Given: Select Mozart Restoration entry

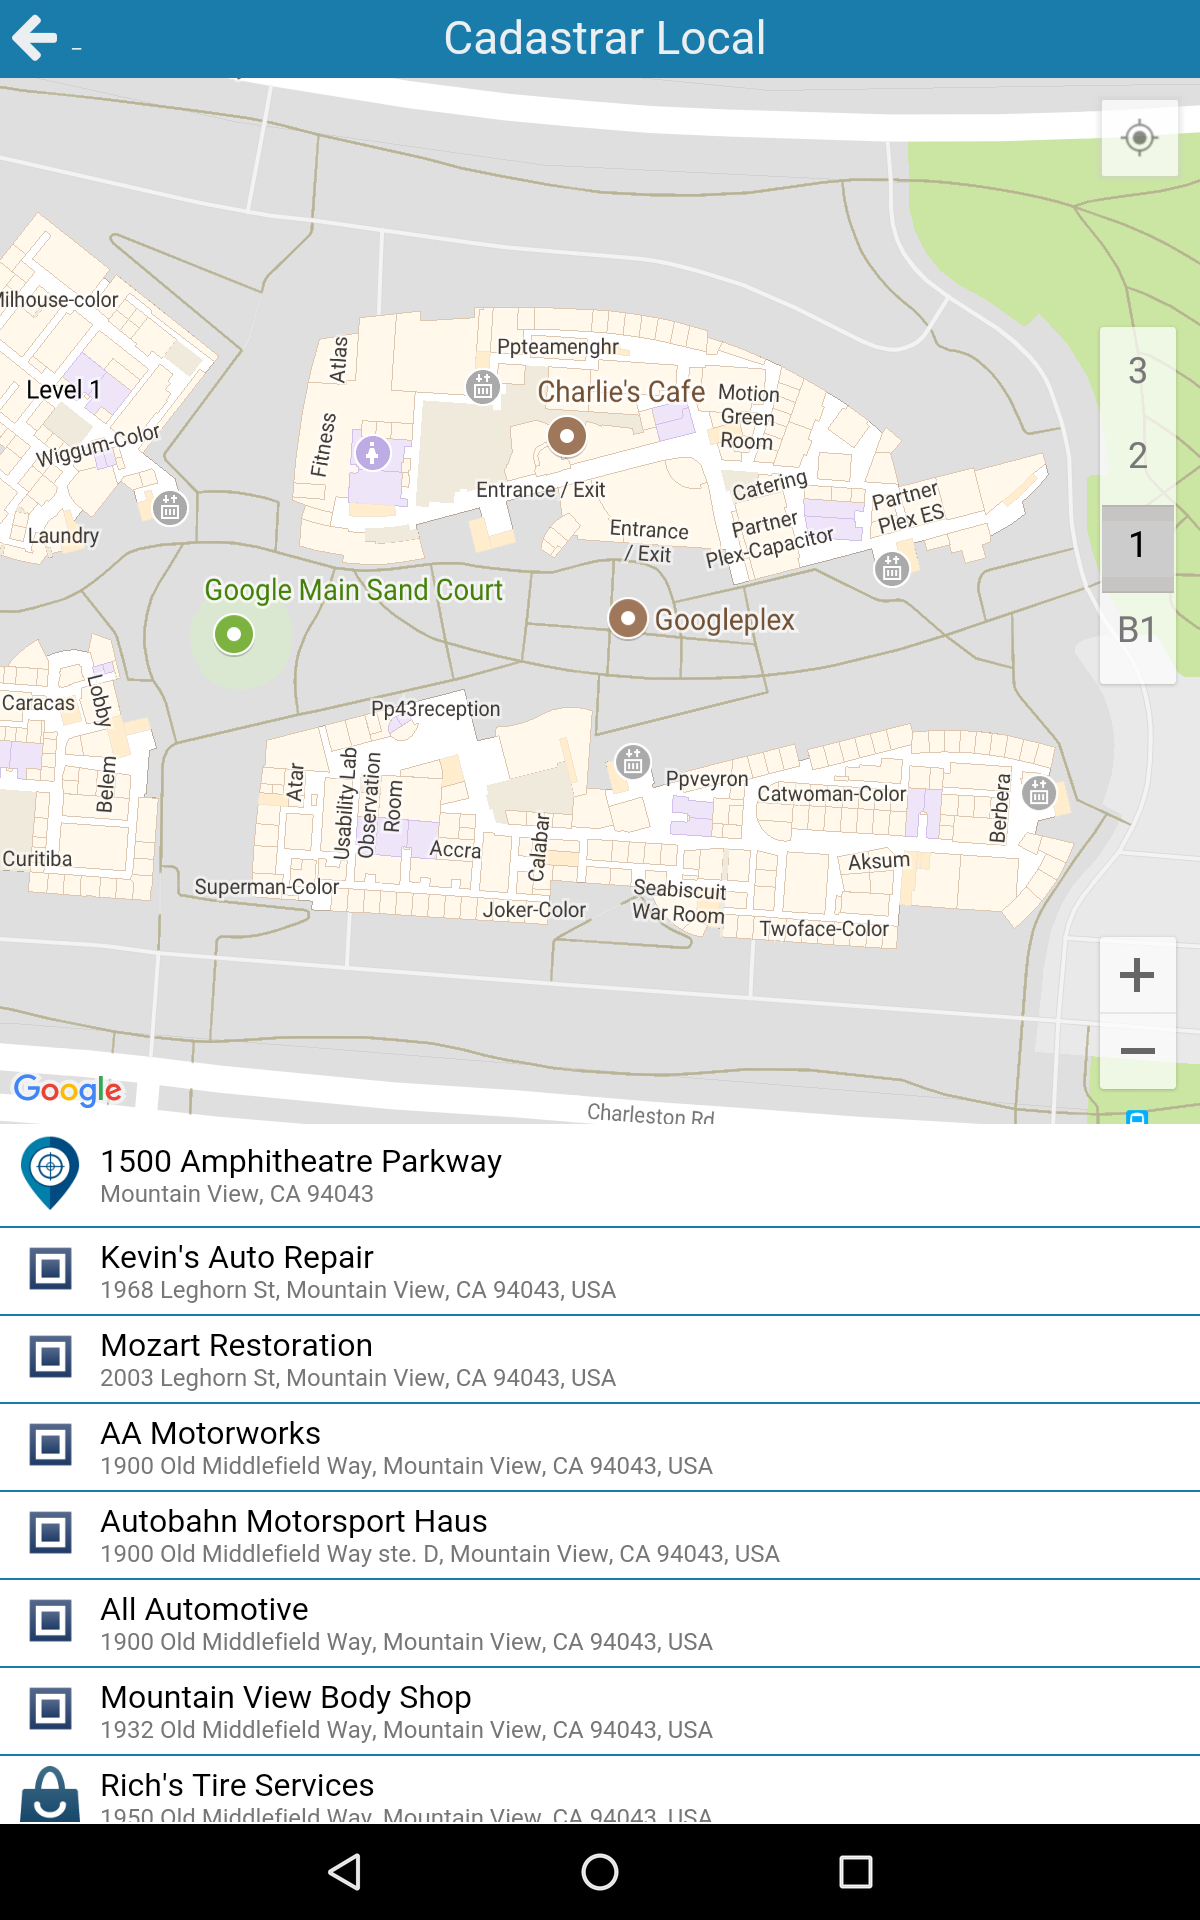Looking at the screenshot, I should click(x=600, y=1359).
